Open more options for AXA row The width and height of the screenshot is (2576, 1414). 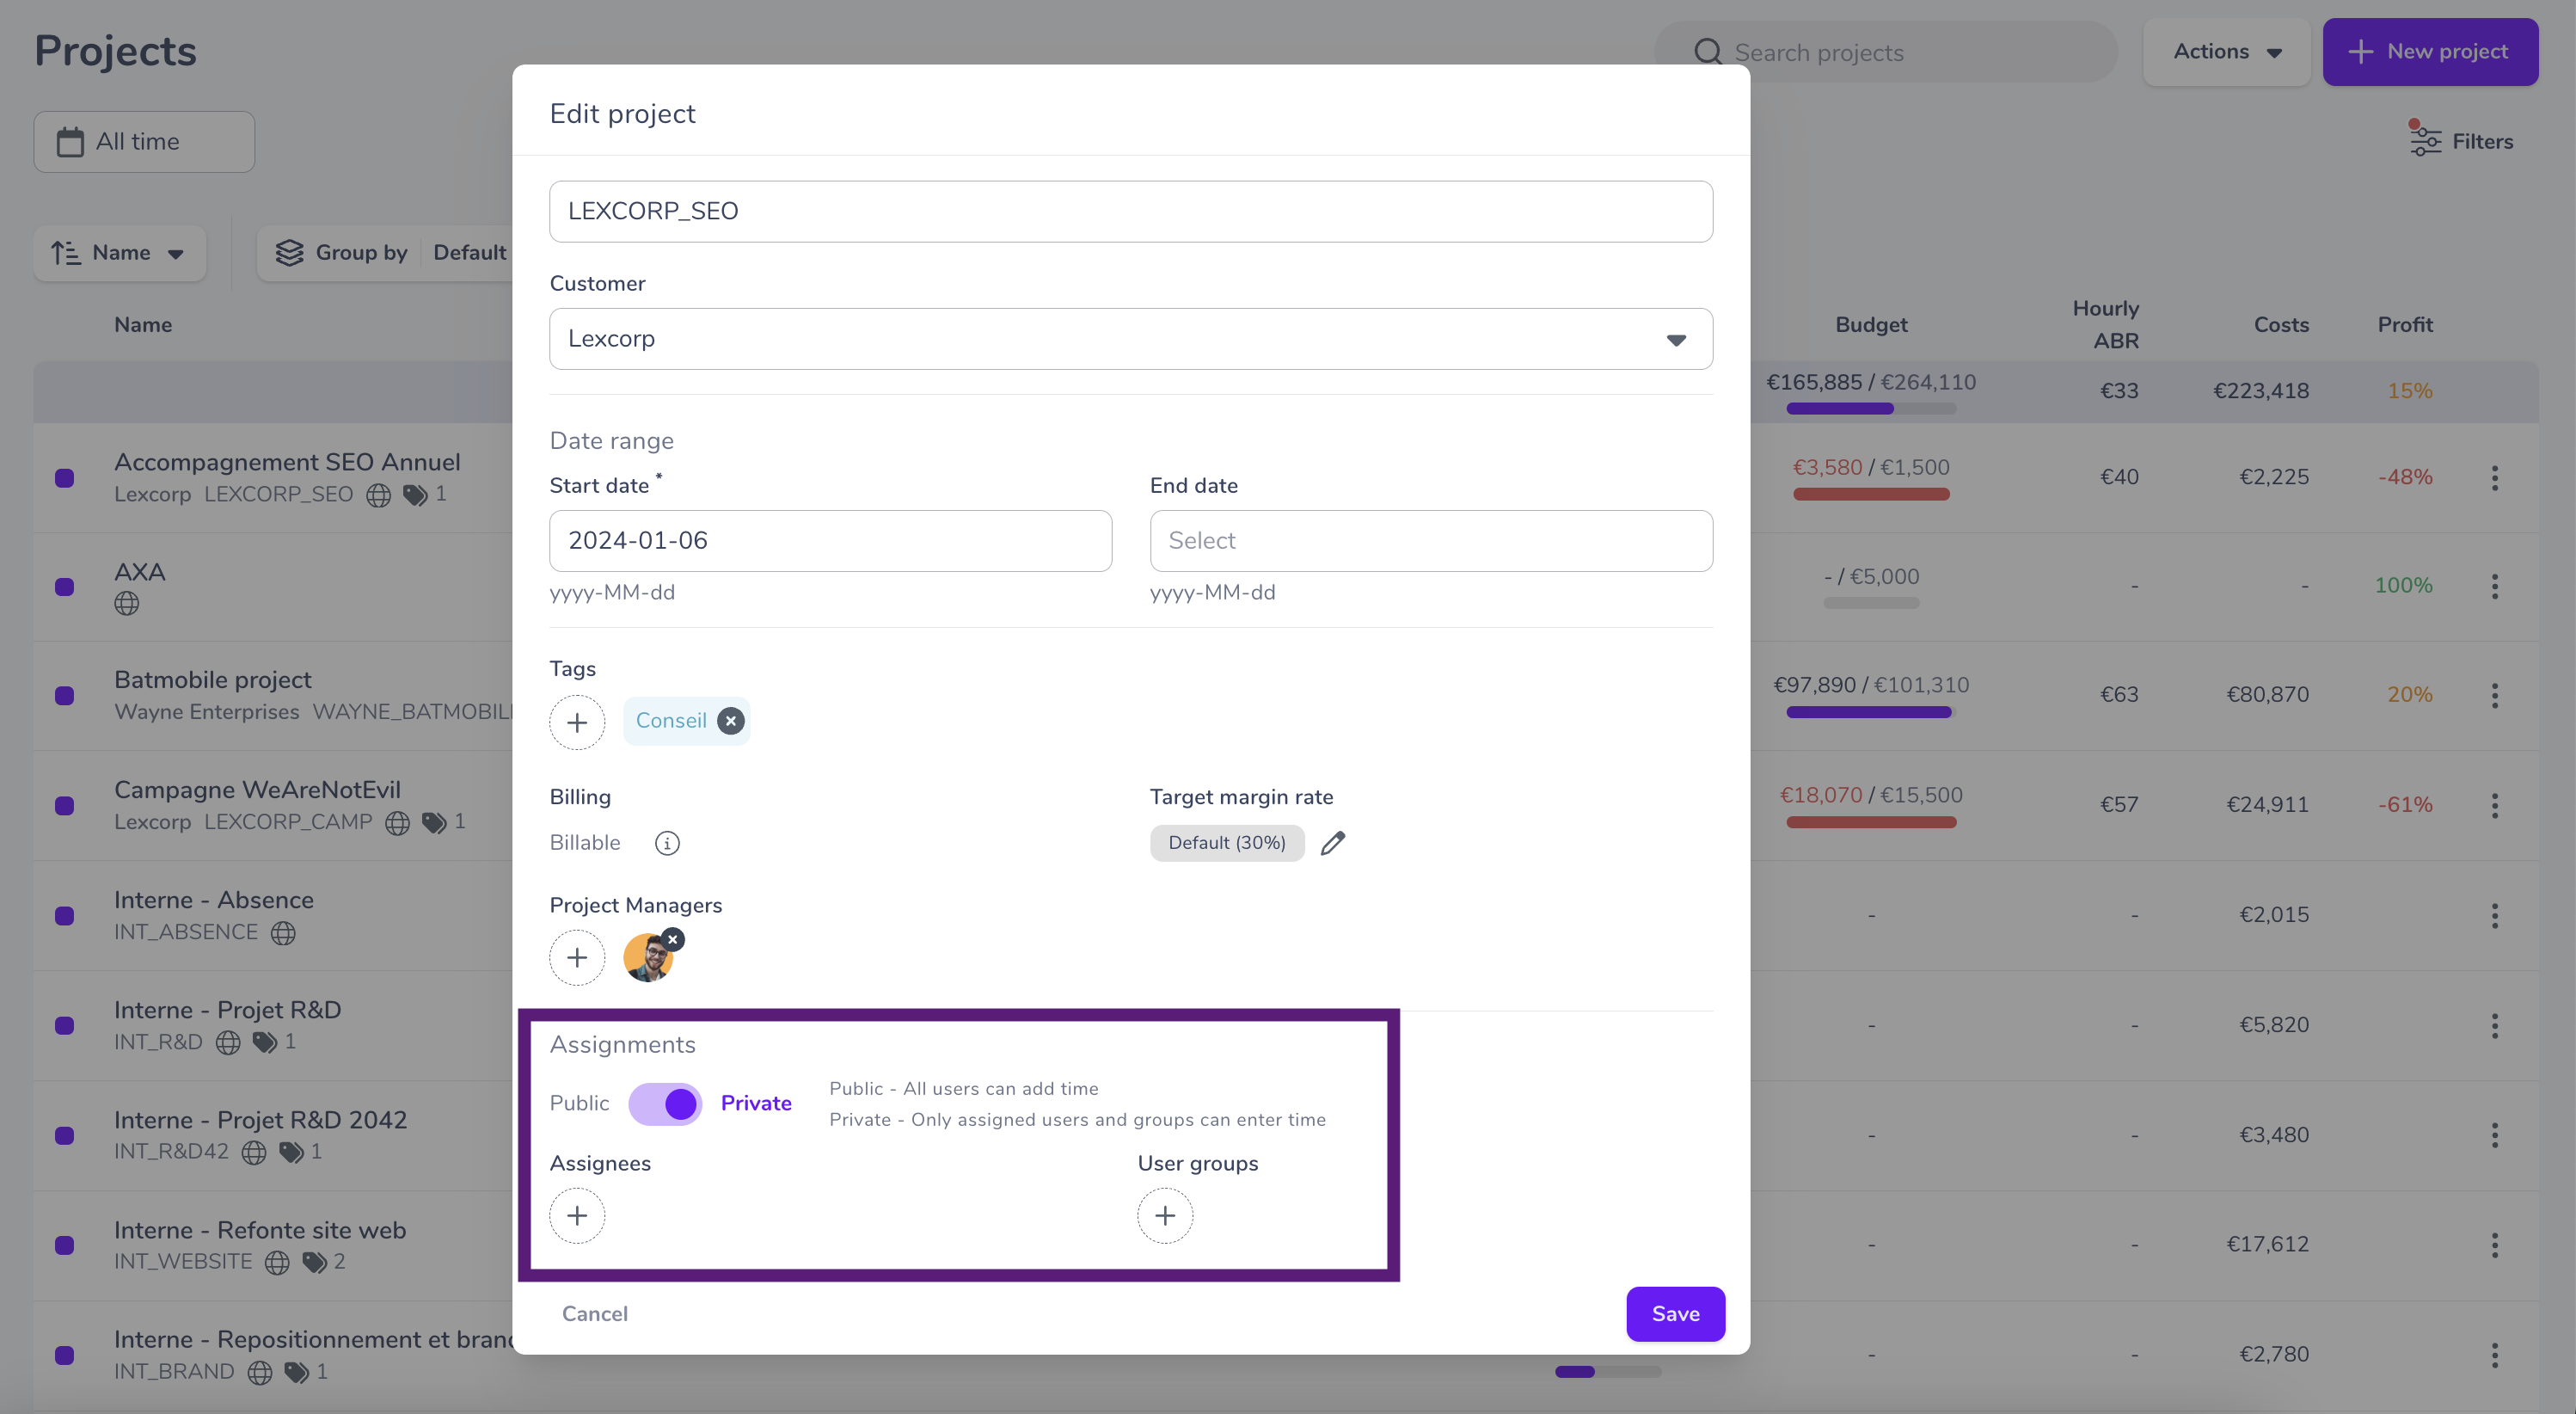2495,587
